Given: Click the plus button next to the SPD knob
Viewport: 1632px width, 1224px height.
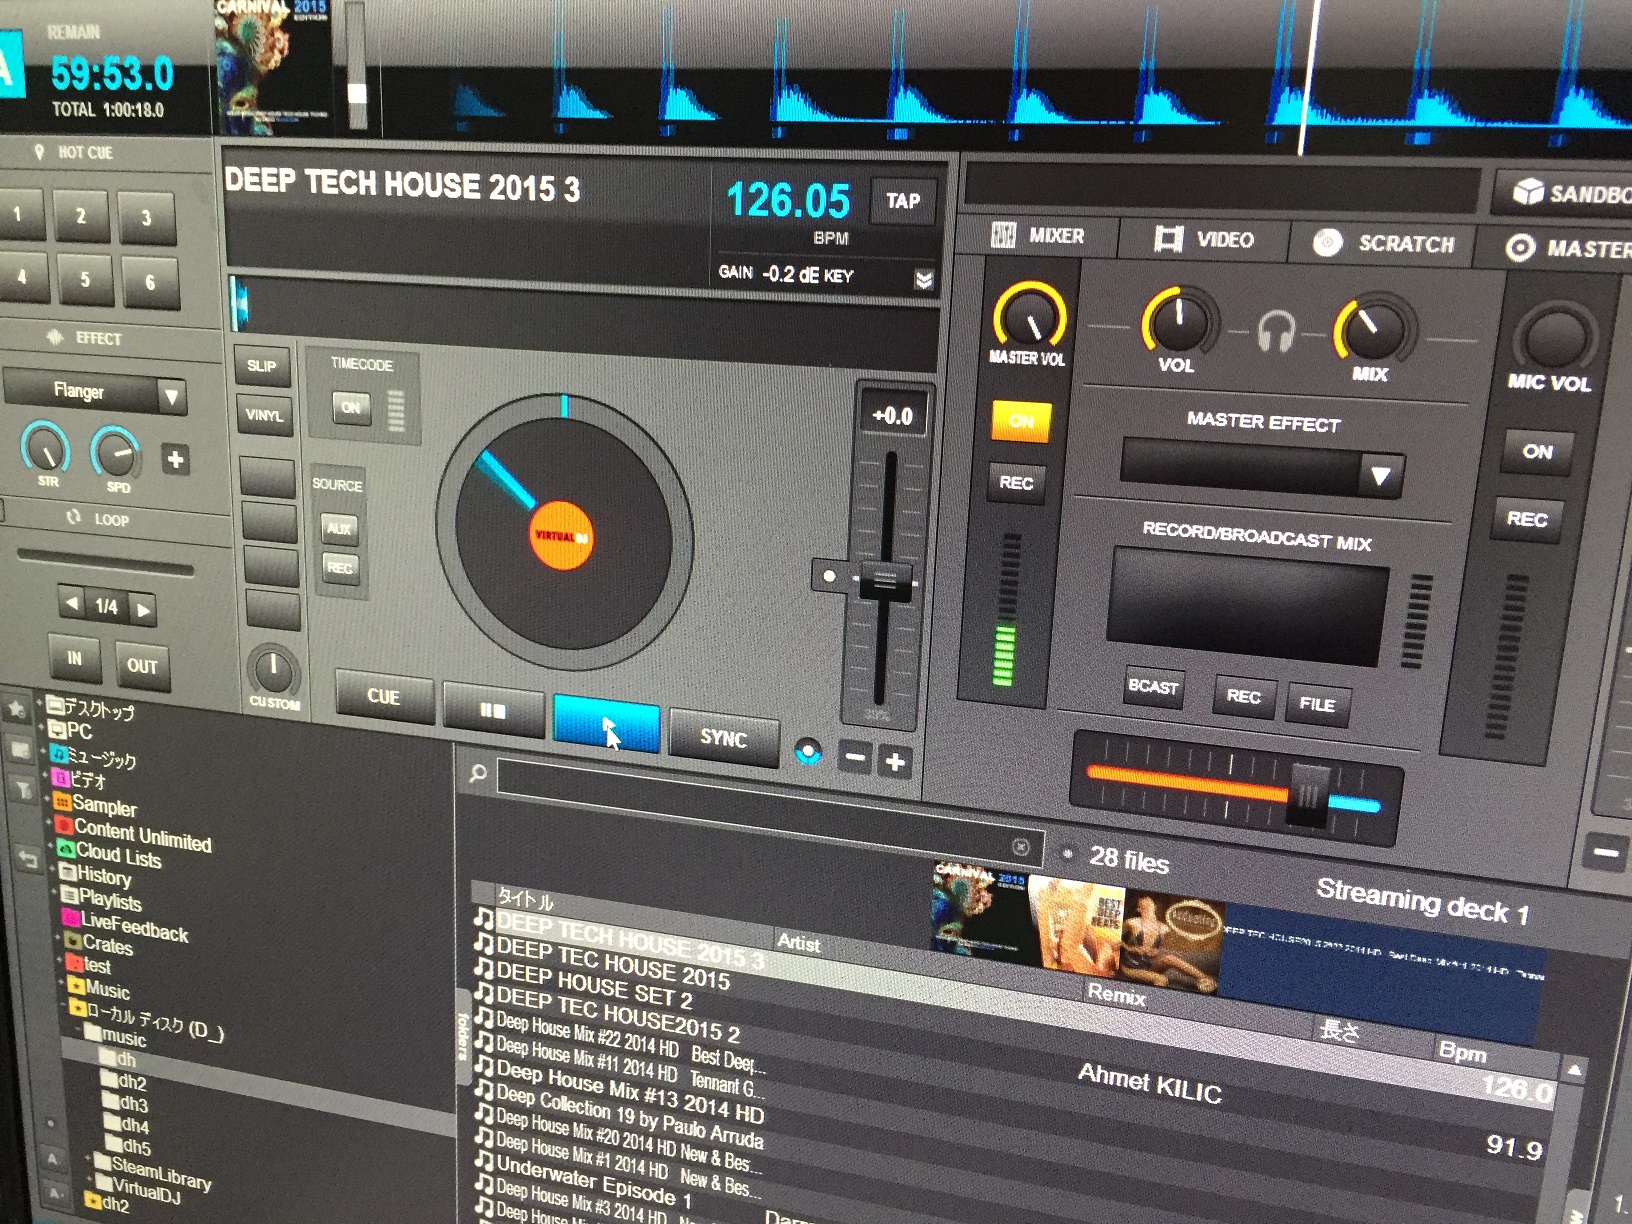Looking at the screenshot, I should coord(175,459).
